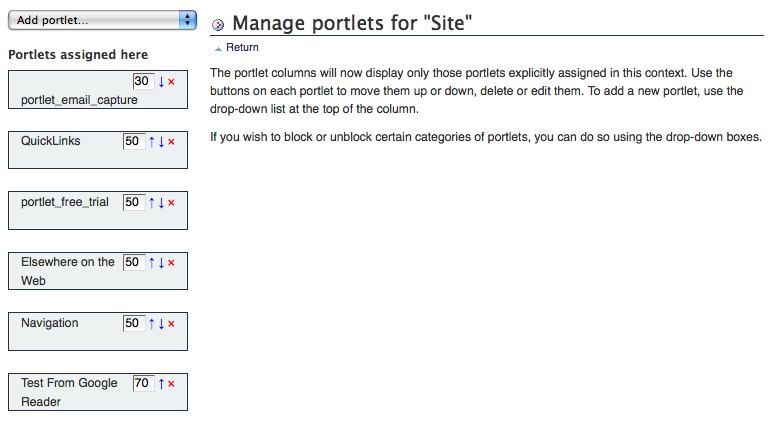772x438 pixels.
Task: Move Navigation portlet down
Action: [x=161, y=323]
